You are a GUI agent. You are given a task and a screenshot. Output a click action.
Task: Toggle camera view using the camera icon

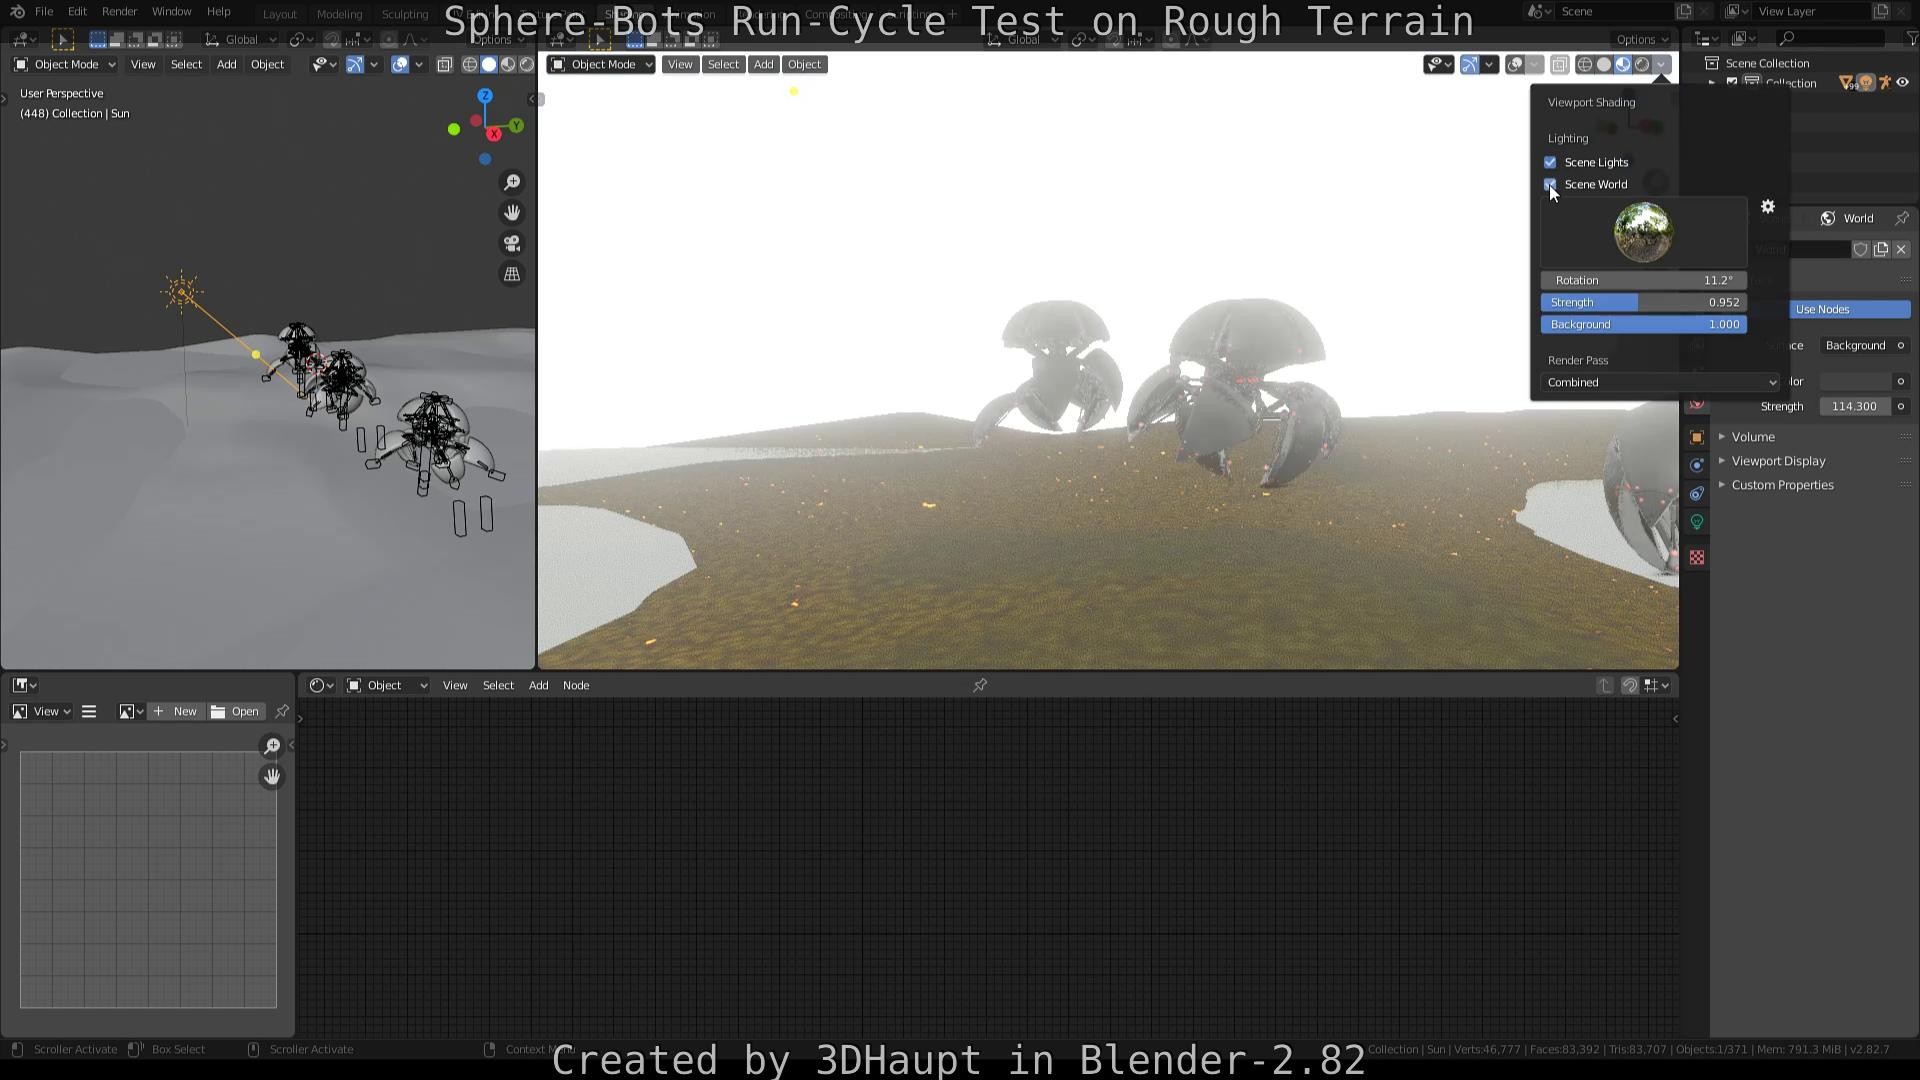(511, 243)
